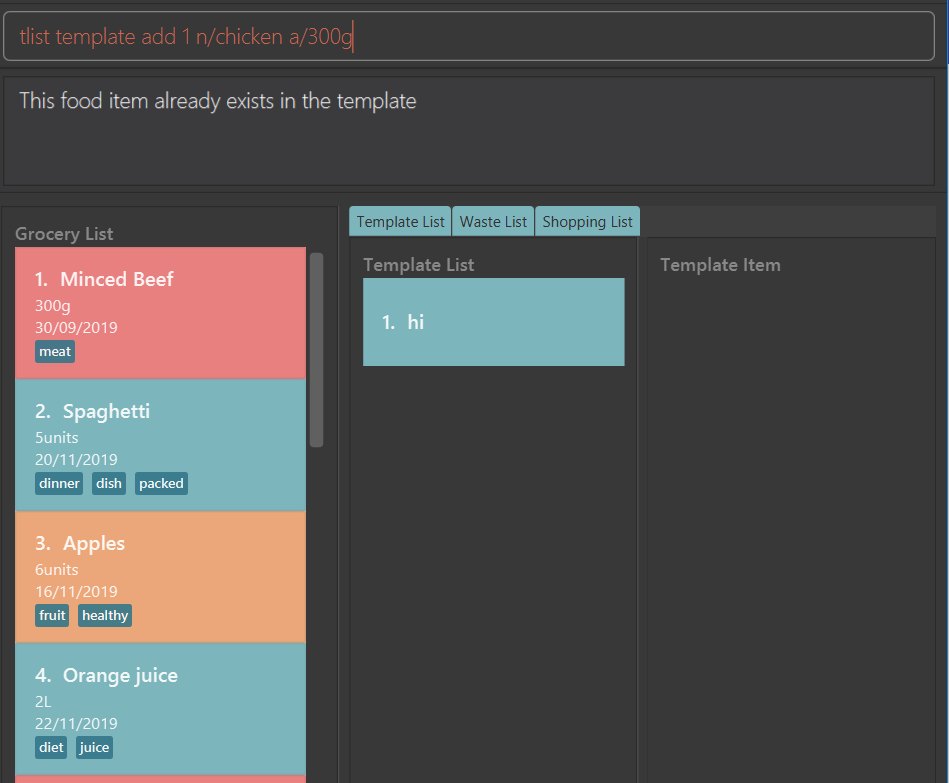The height and width of the screenshot is (783, 949).
Task: Click the 'meat' tag on Minced Beef
Action: (x=55, y=352)
